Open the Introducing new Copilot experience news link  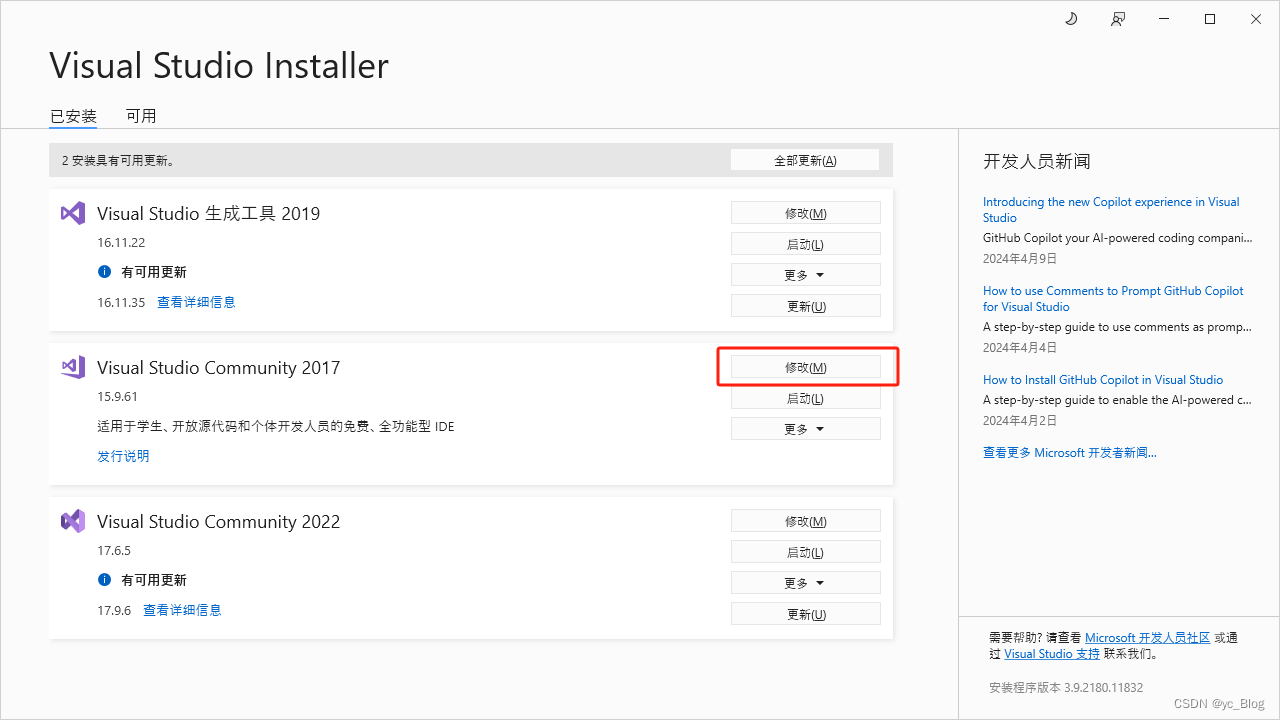[1111, 210]
